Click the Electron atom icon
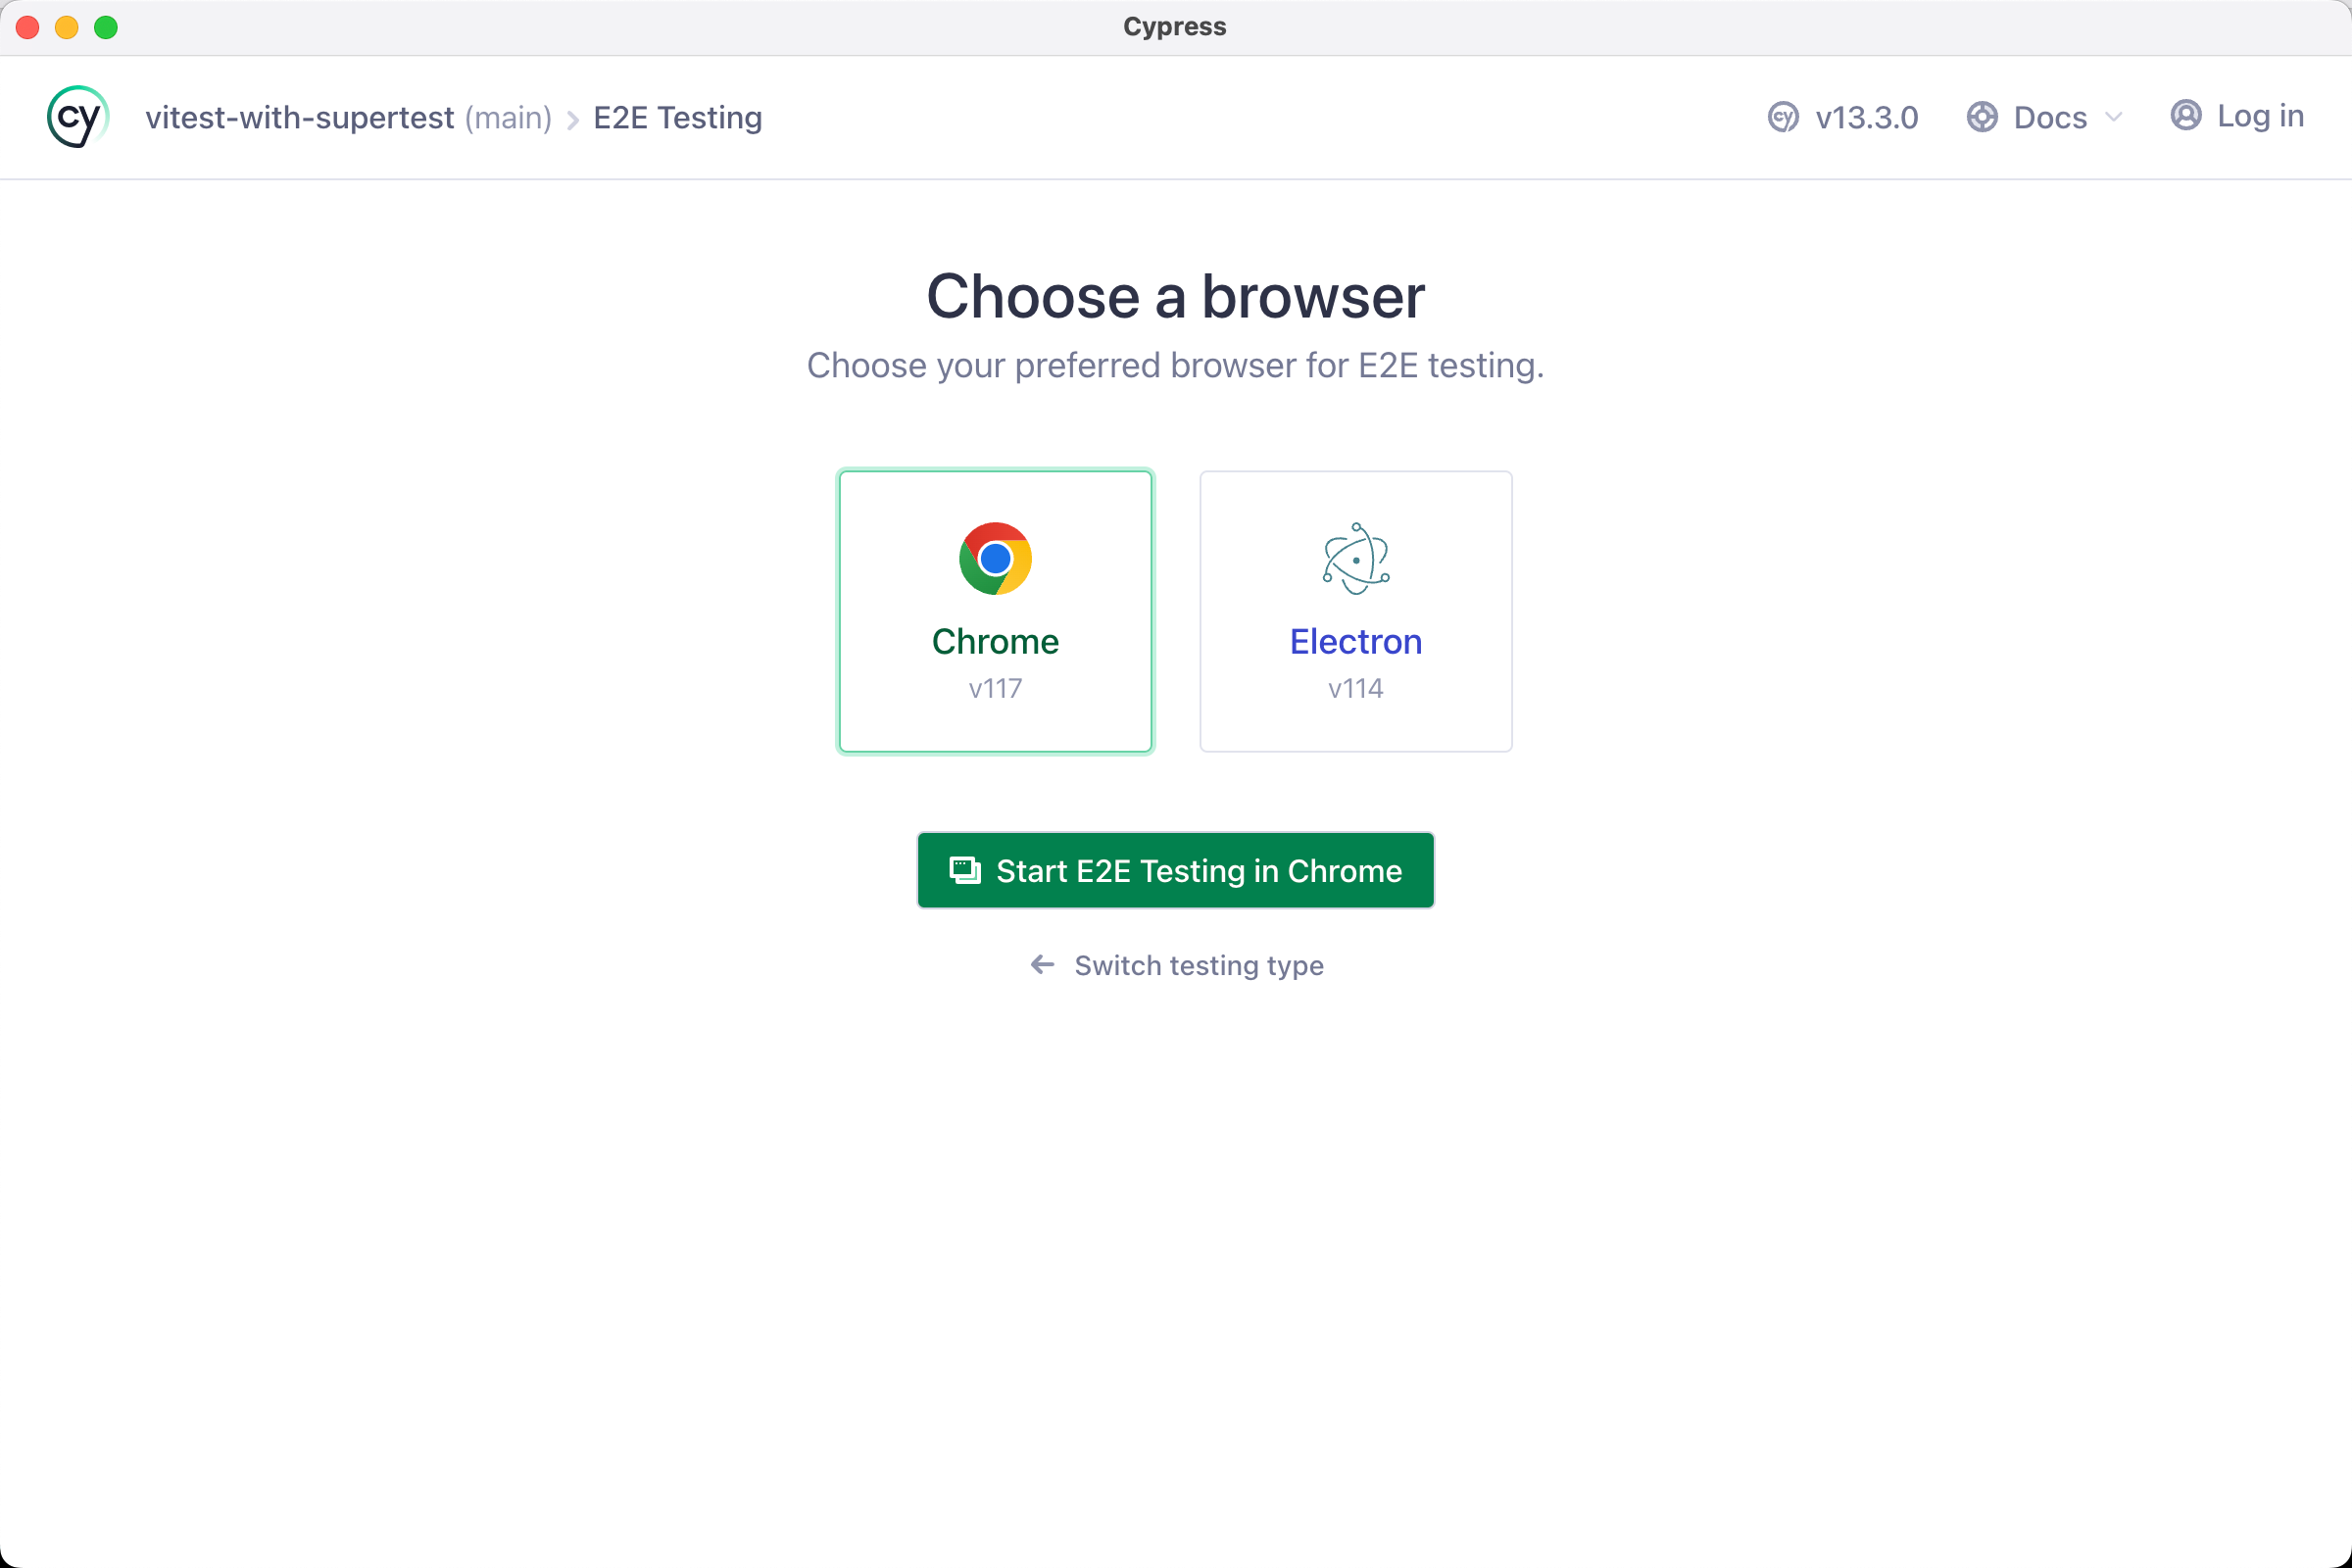 pos(1356,558)
